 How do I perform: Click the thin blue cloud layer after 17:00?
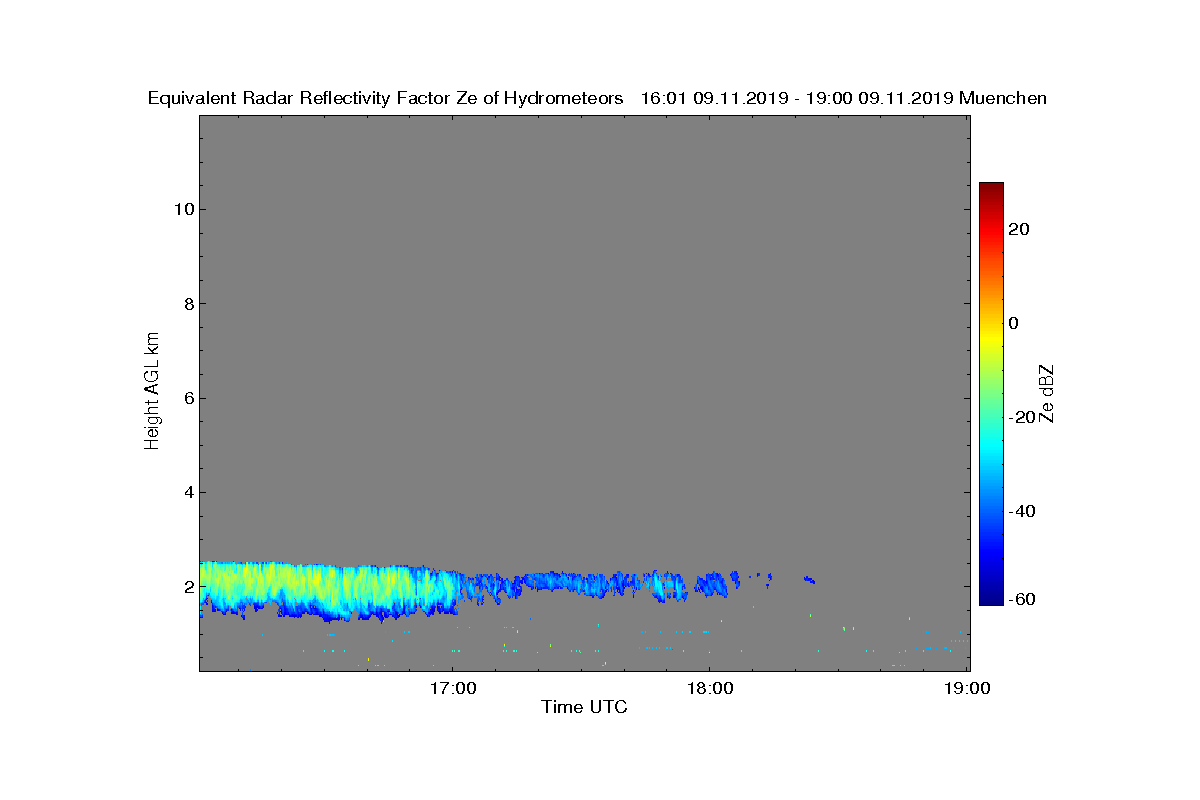575,586
